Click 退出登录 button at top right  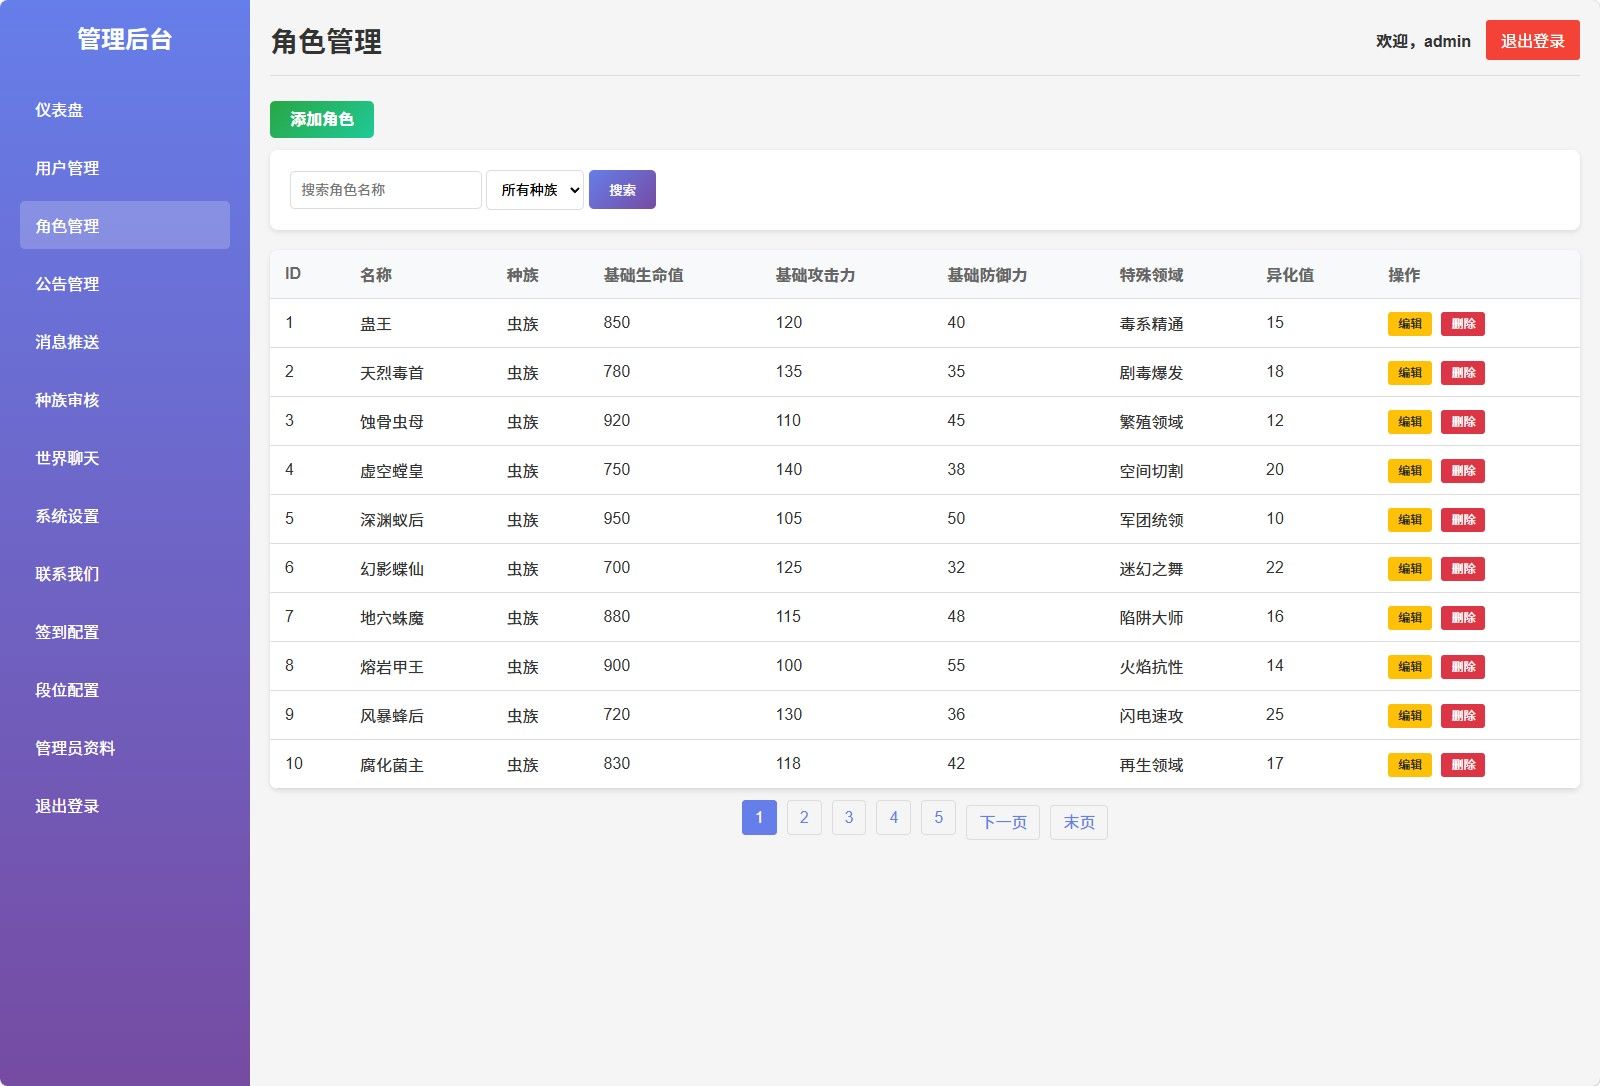(x=1532, y=40)
